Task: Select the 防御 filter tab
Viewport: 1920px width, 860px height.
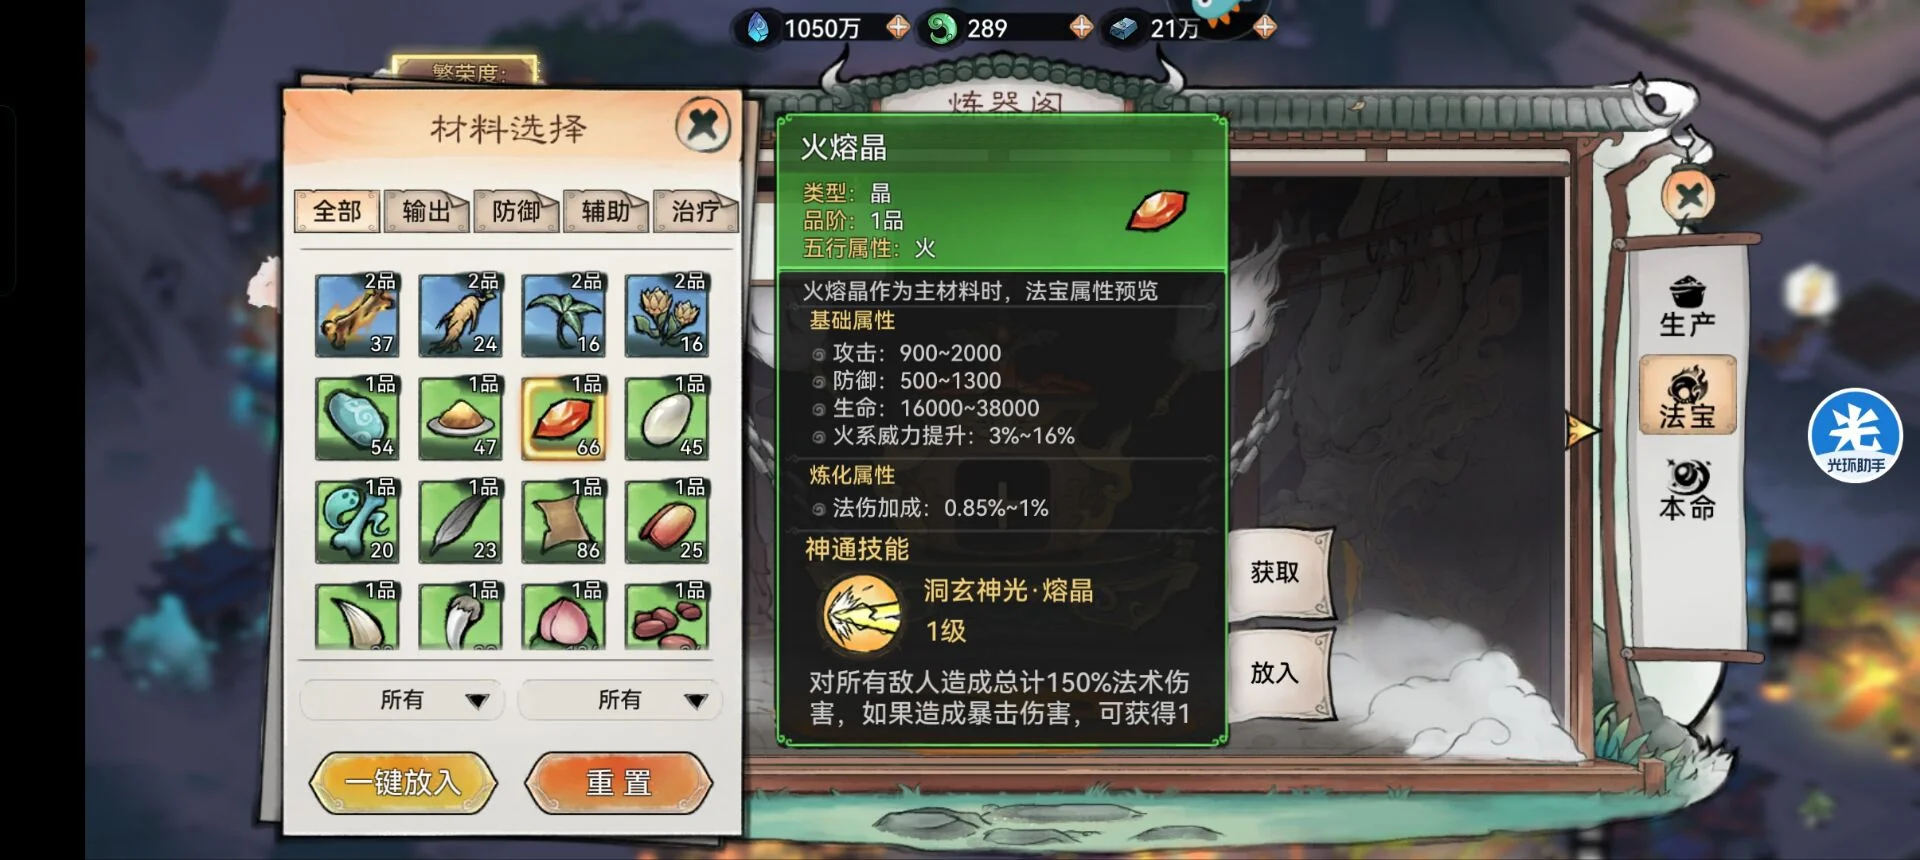Action: tap(516, 211)
